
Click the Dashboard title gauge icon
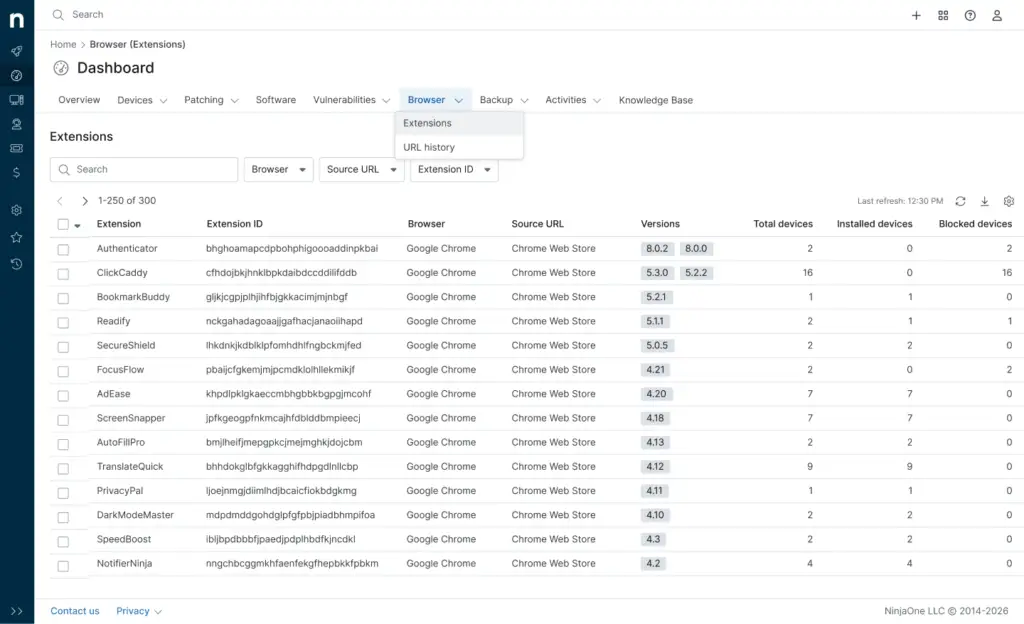(61, 68)
